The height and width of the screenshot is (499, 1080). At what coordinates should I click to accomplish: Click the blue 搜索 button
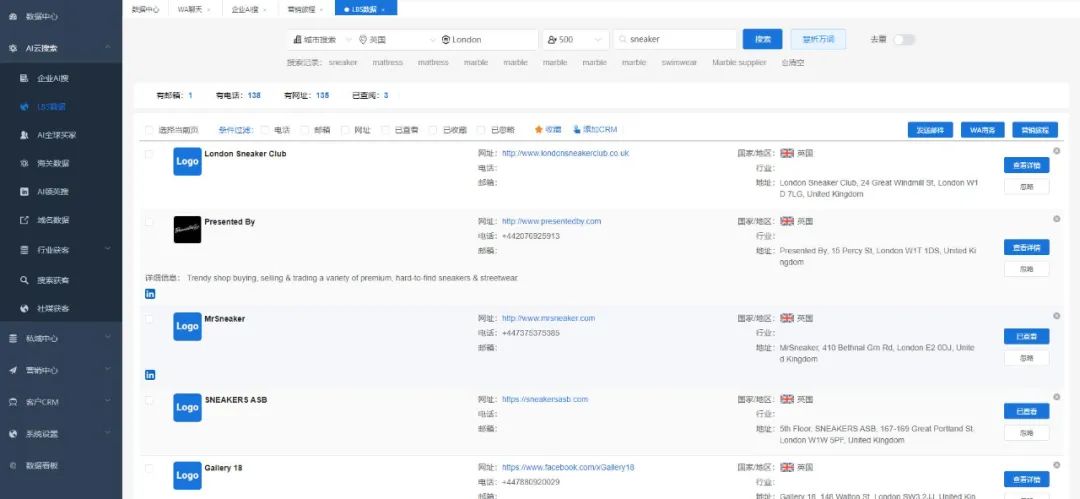click(x=762, y=39)
